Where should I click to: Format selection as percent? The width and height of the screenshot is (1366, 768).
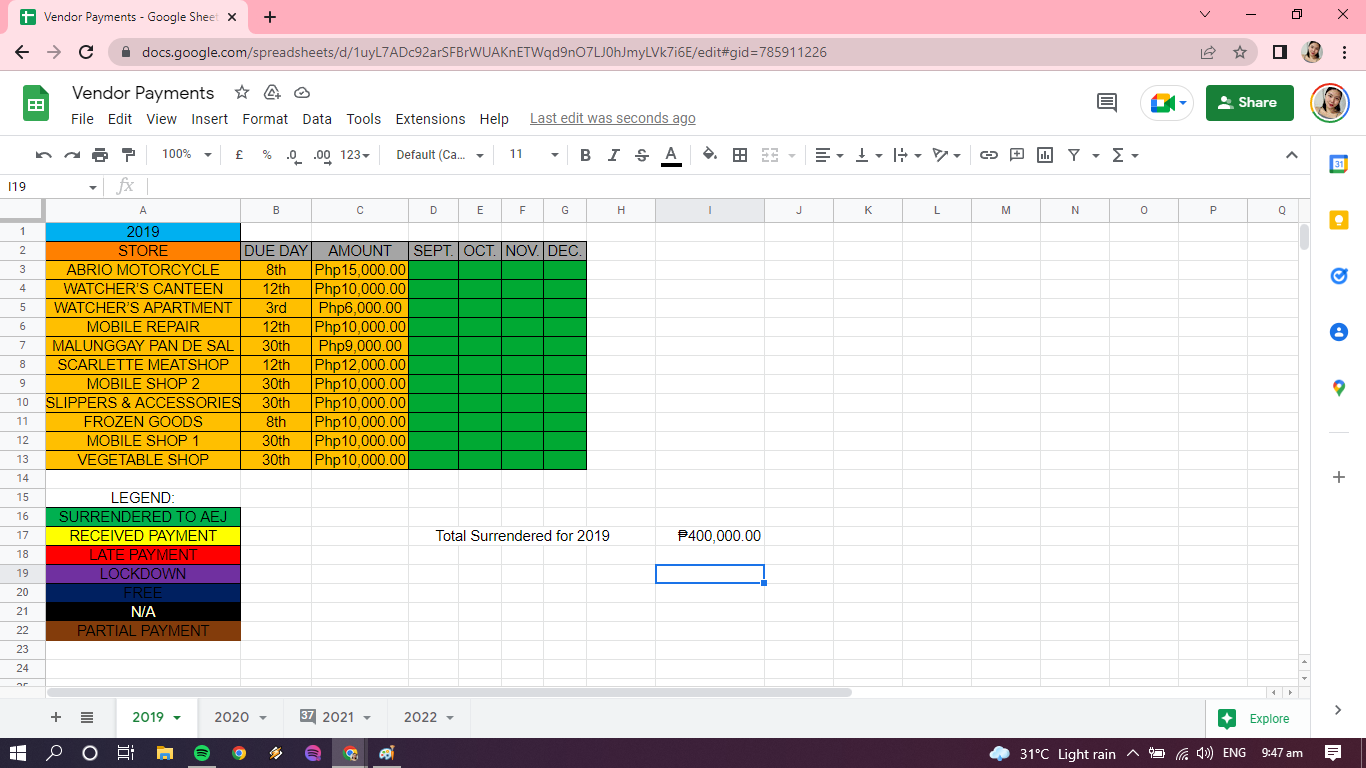pos(267,155)
